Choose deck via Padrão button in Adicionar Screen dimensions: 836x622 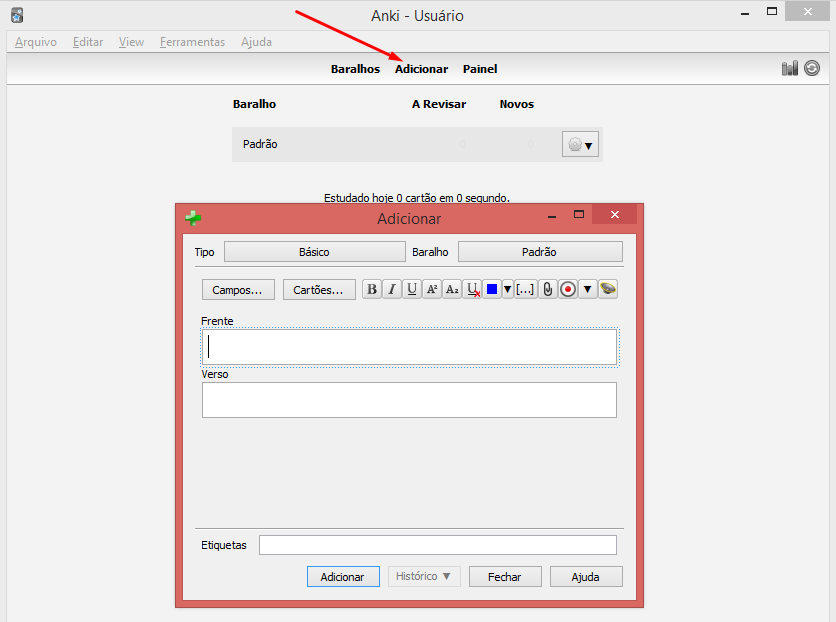pos(540,252)
